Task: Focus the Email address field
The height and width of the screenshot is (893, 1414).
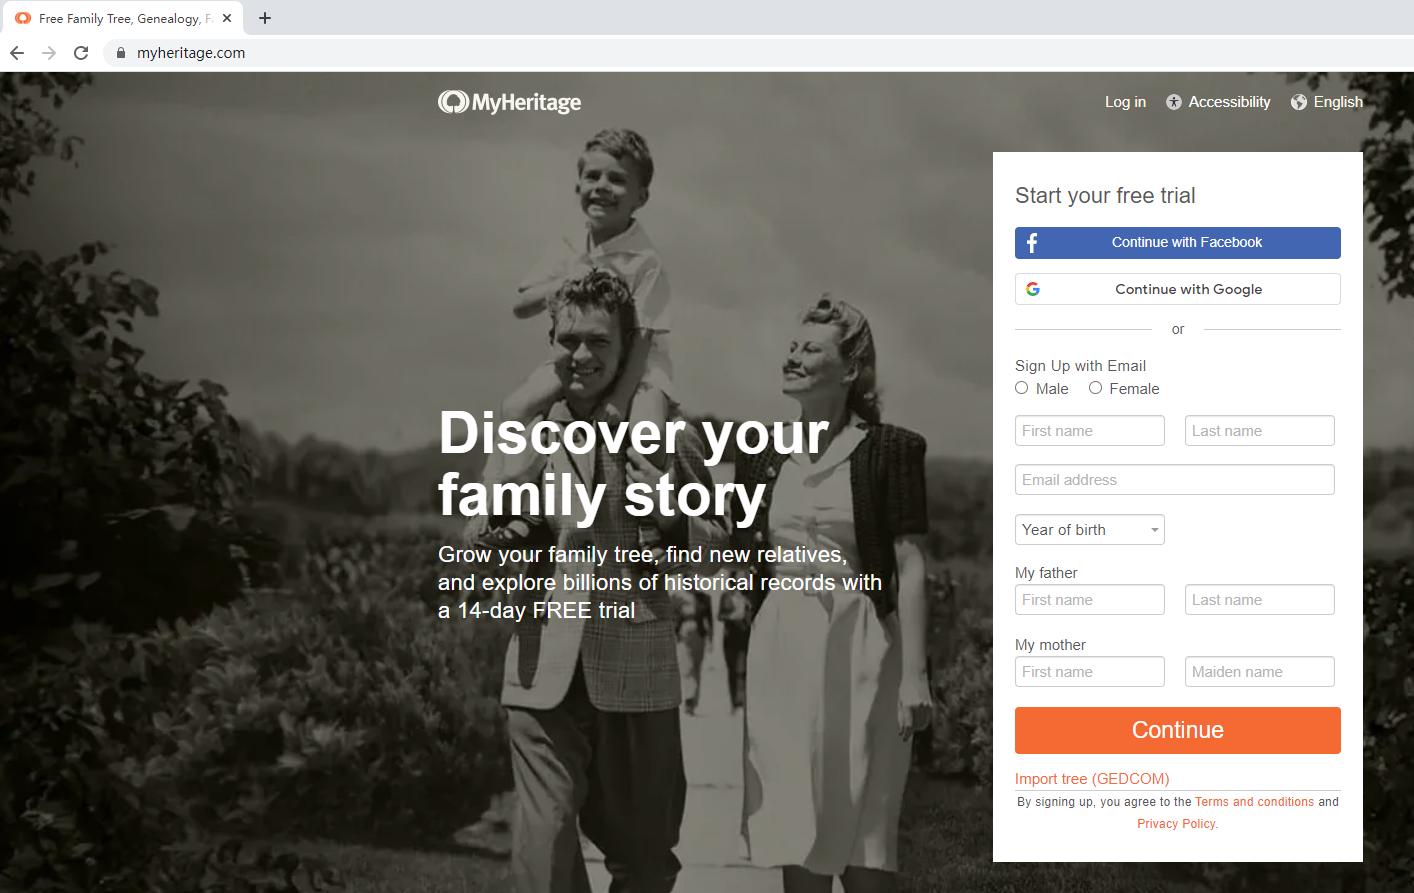Action: click(x=1175, y=480)
